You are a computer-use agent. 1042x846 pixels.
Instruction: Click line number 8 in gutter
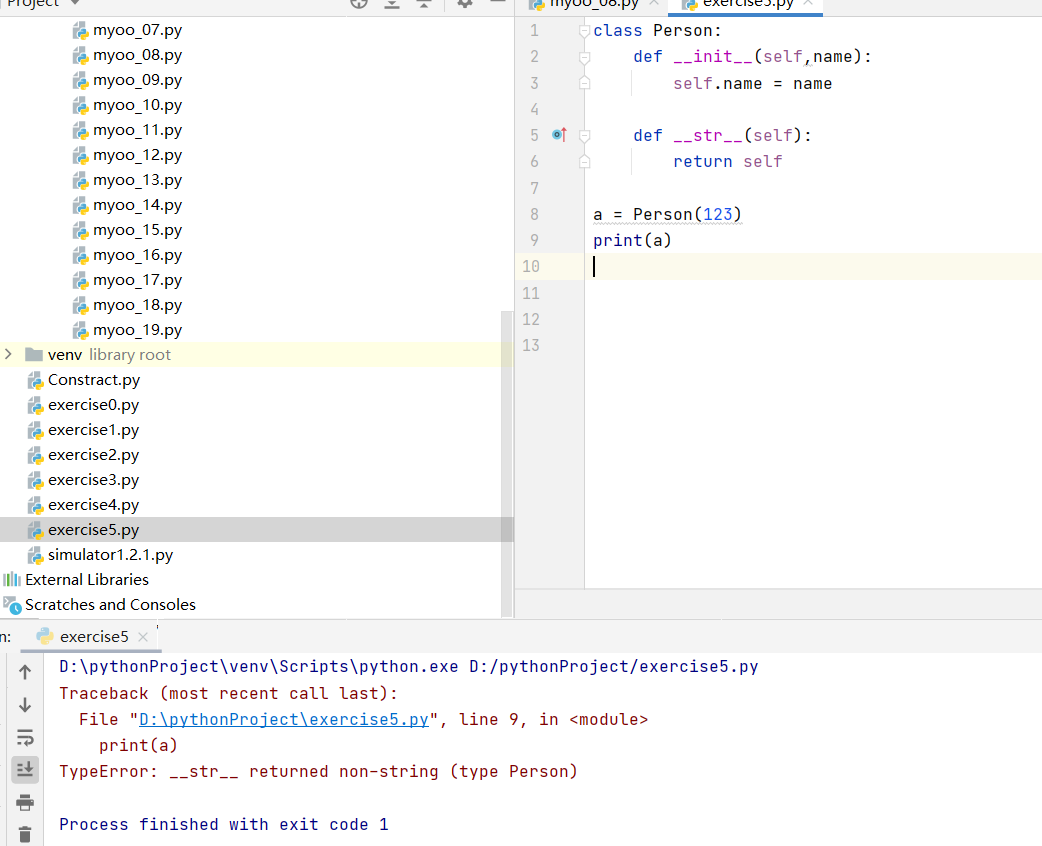click(534, 214)
